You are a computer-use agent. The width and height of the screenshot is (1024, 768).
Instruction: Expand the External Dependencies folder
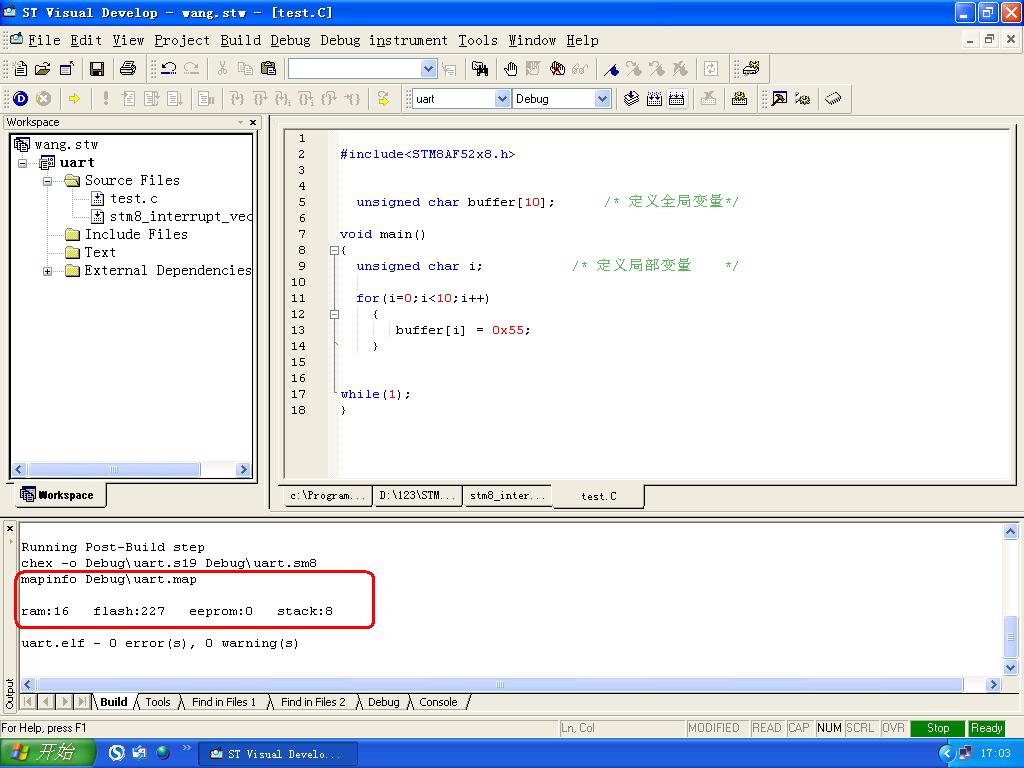click(x=48, y=271)
